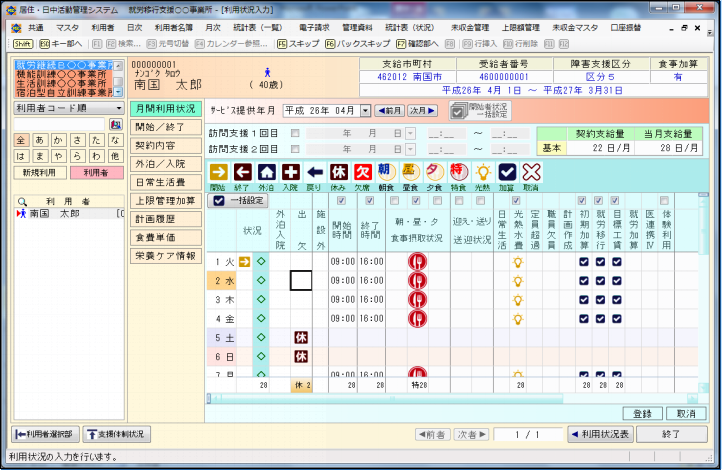This screenshot has width=722, height=471.
Task: Click the 取消 red X icon
Action: point(531,172)
